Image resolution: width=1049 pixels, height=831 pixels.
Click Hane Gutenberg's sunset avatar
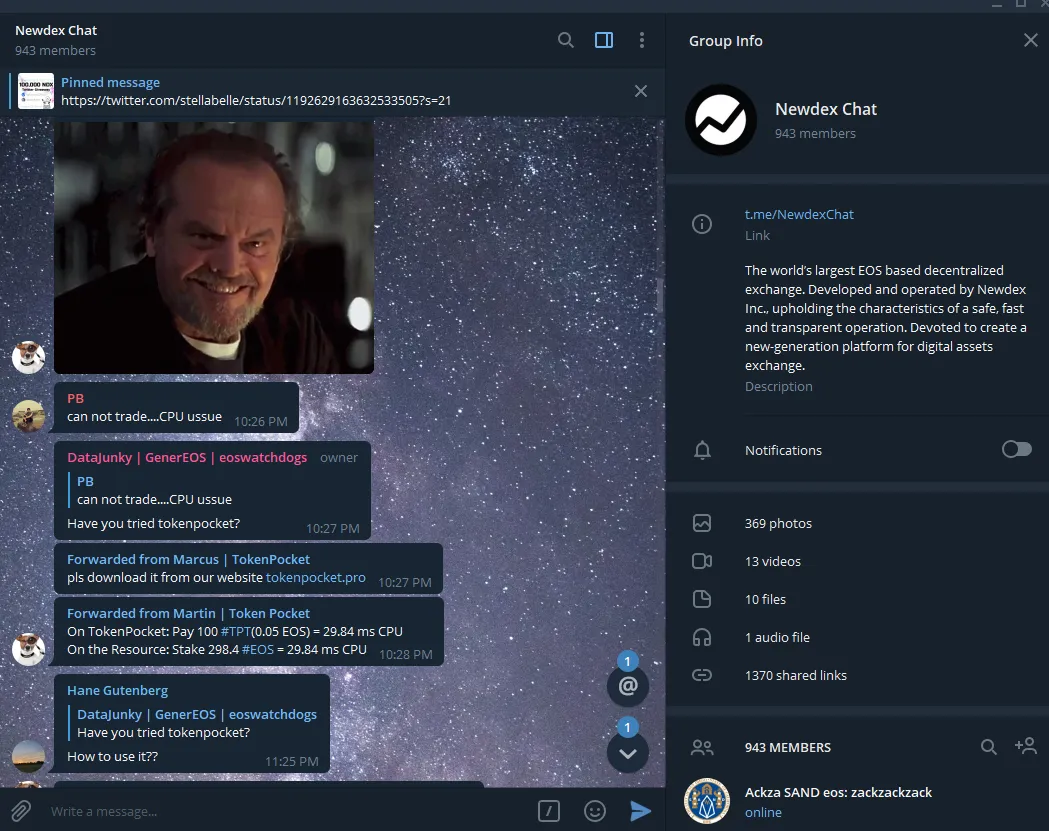pos(28,757)
